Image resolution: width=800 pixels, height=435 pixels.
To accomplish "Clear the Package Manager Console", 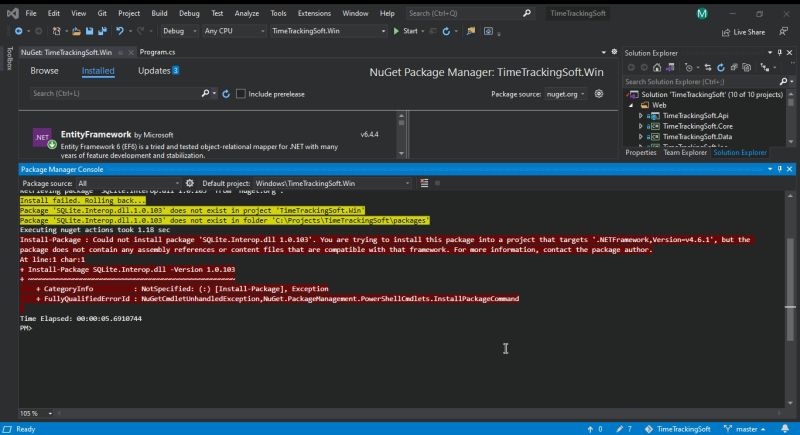I will (x=424, y=183).
